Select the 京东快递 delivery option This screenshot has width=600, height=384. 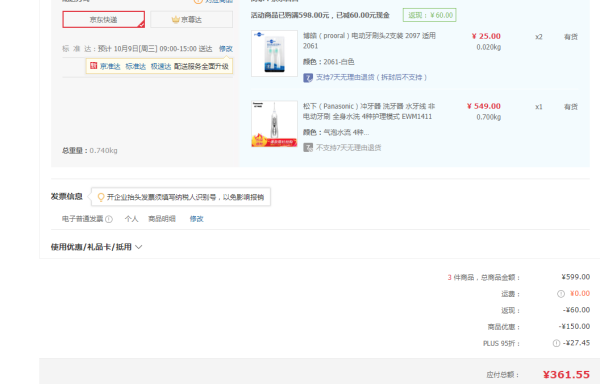point(103,20)
